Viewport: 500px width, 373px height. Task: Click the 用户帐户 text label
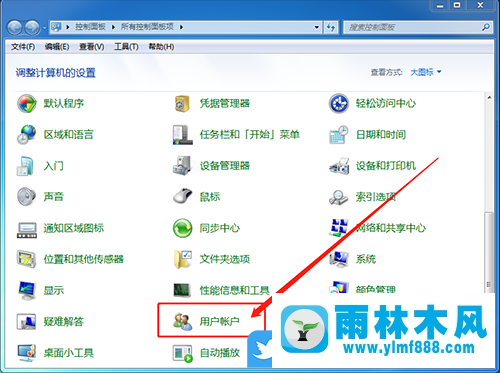click(x=219, y=322)
